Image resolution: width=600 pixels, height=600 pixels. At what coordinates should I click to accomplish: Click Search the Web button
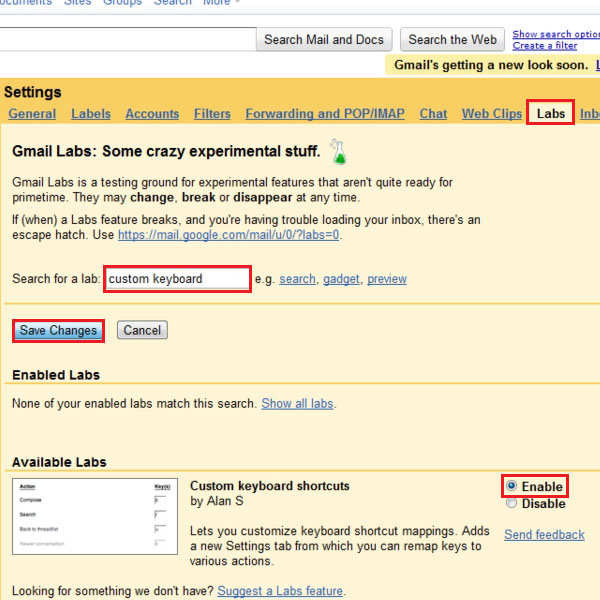(x=452, y=39)
